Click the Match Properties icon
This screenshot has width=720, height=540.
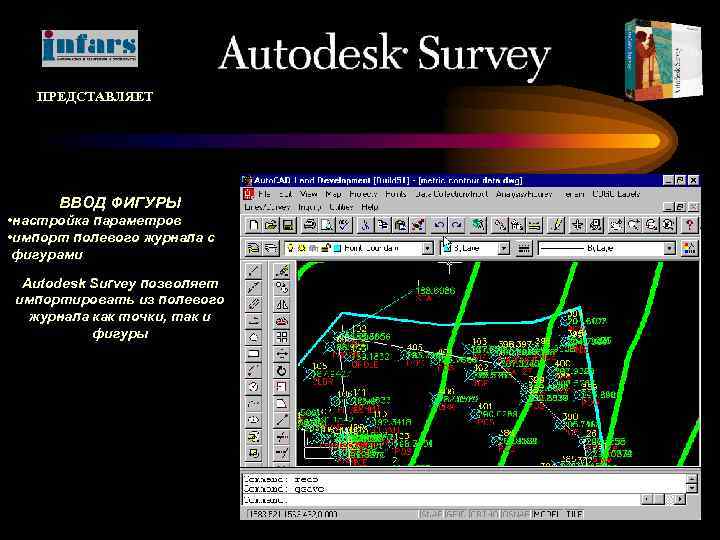[418, 225]
